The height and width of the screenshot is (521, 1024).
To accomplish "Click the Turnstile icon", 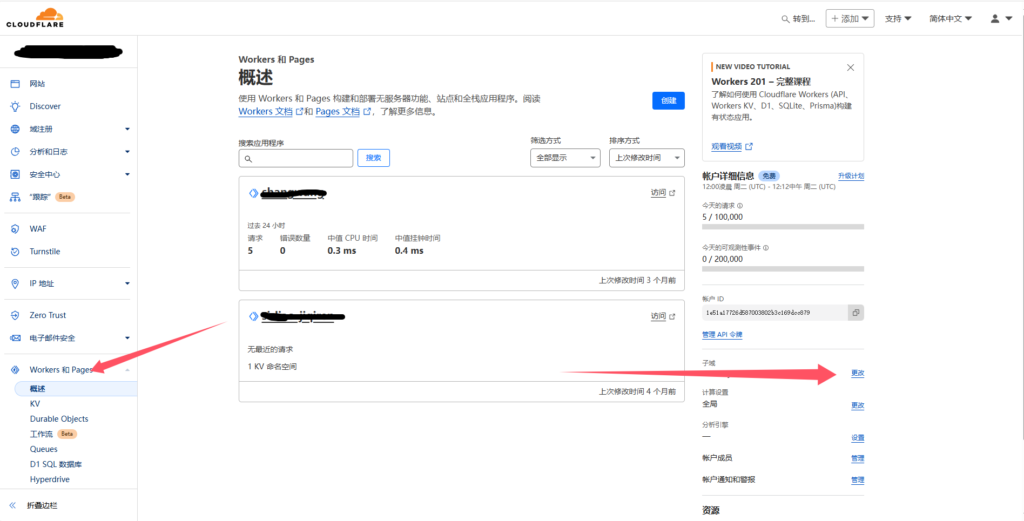I will point(15,251).
